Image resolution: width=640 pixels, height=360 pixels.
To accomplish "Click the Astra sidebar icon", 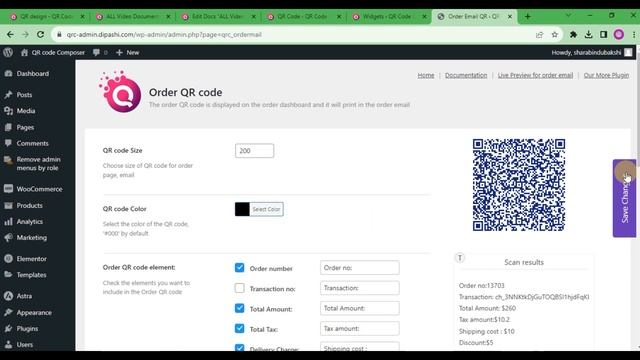I will (x=8, y=296).
